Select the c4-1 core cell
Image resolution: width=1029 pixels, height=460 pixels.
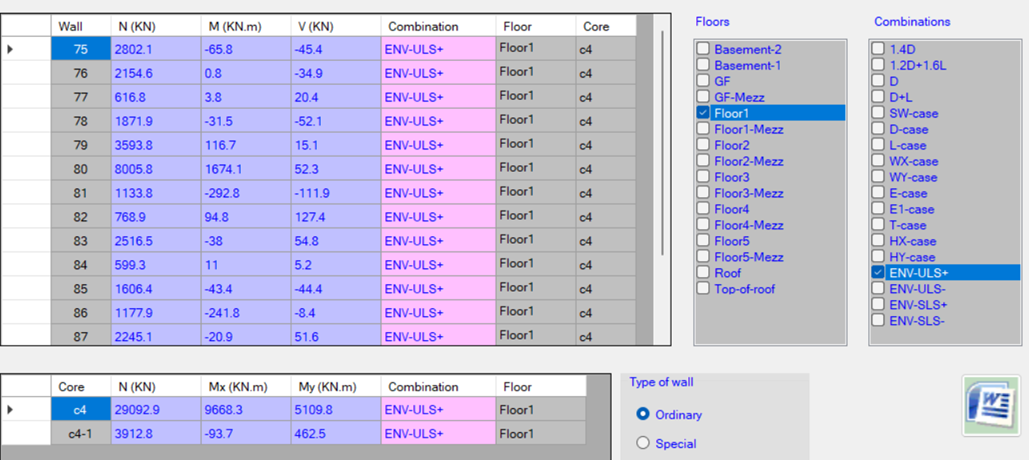pyautogui.click(x=81, y=434)
